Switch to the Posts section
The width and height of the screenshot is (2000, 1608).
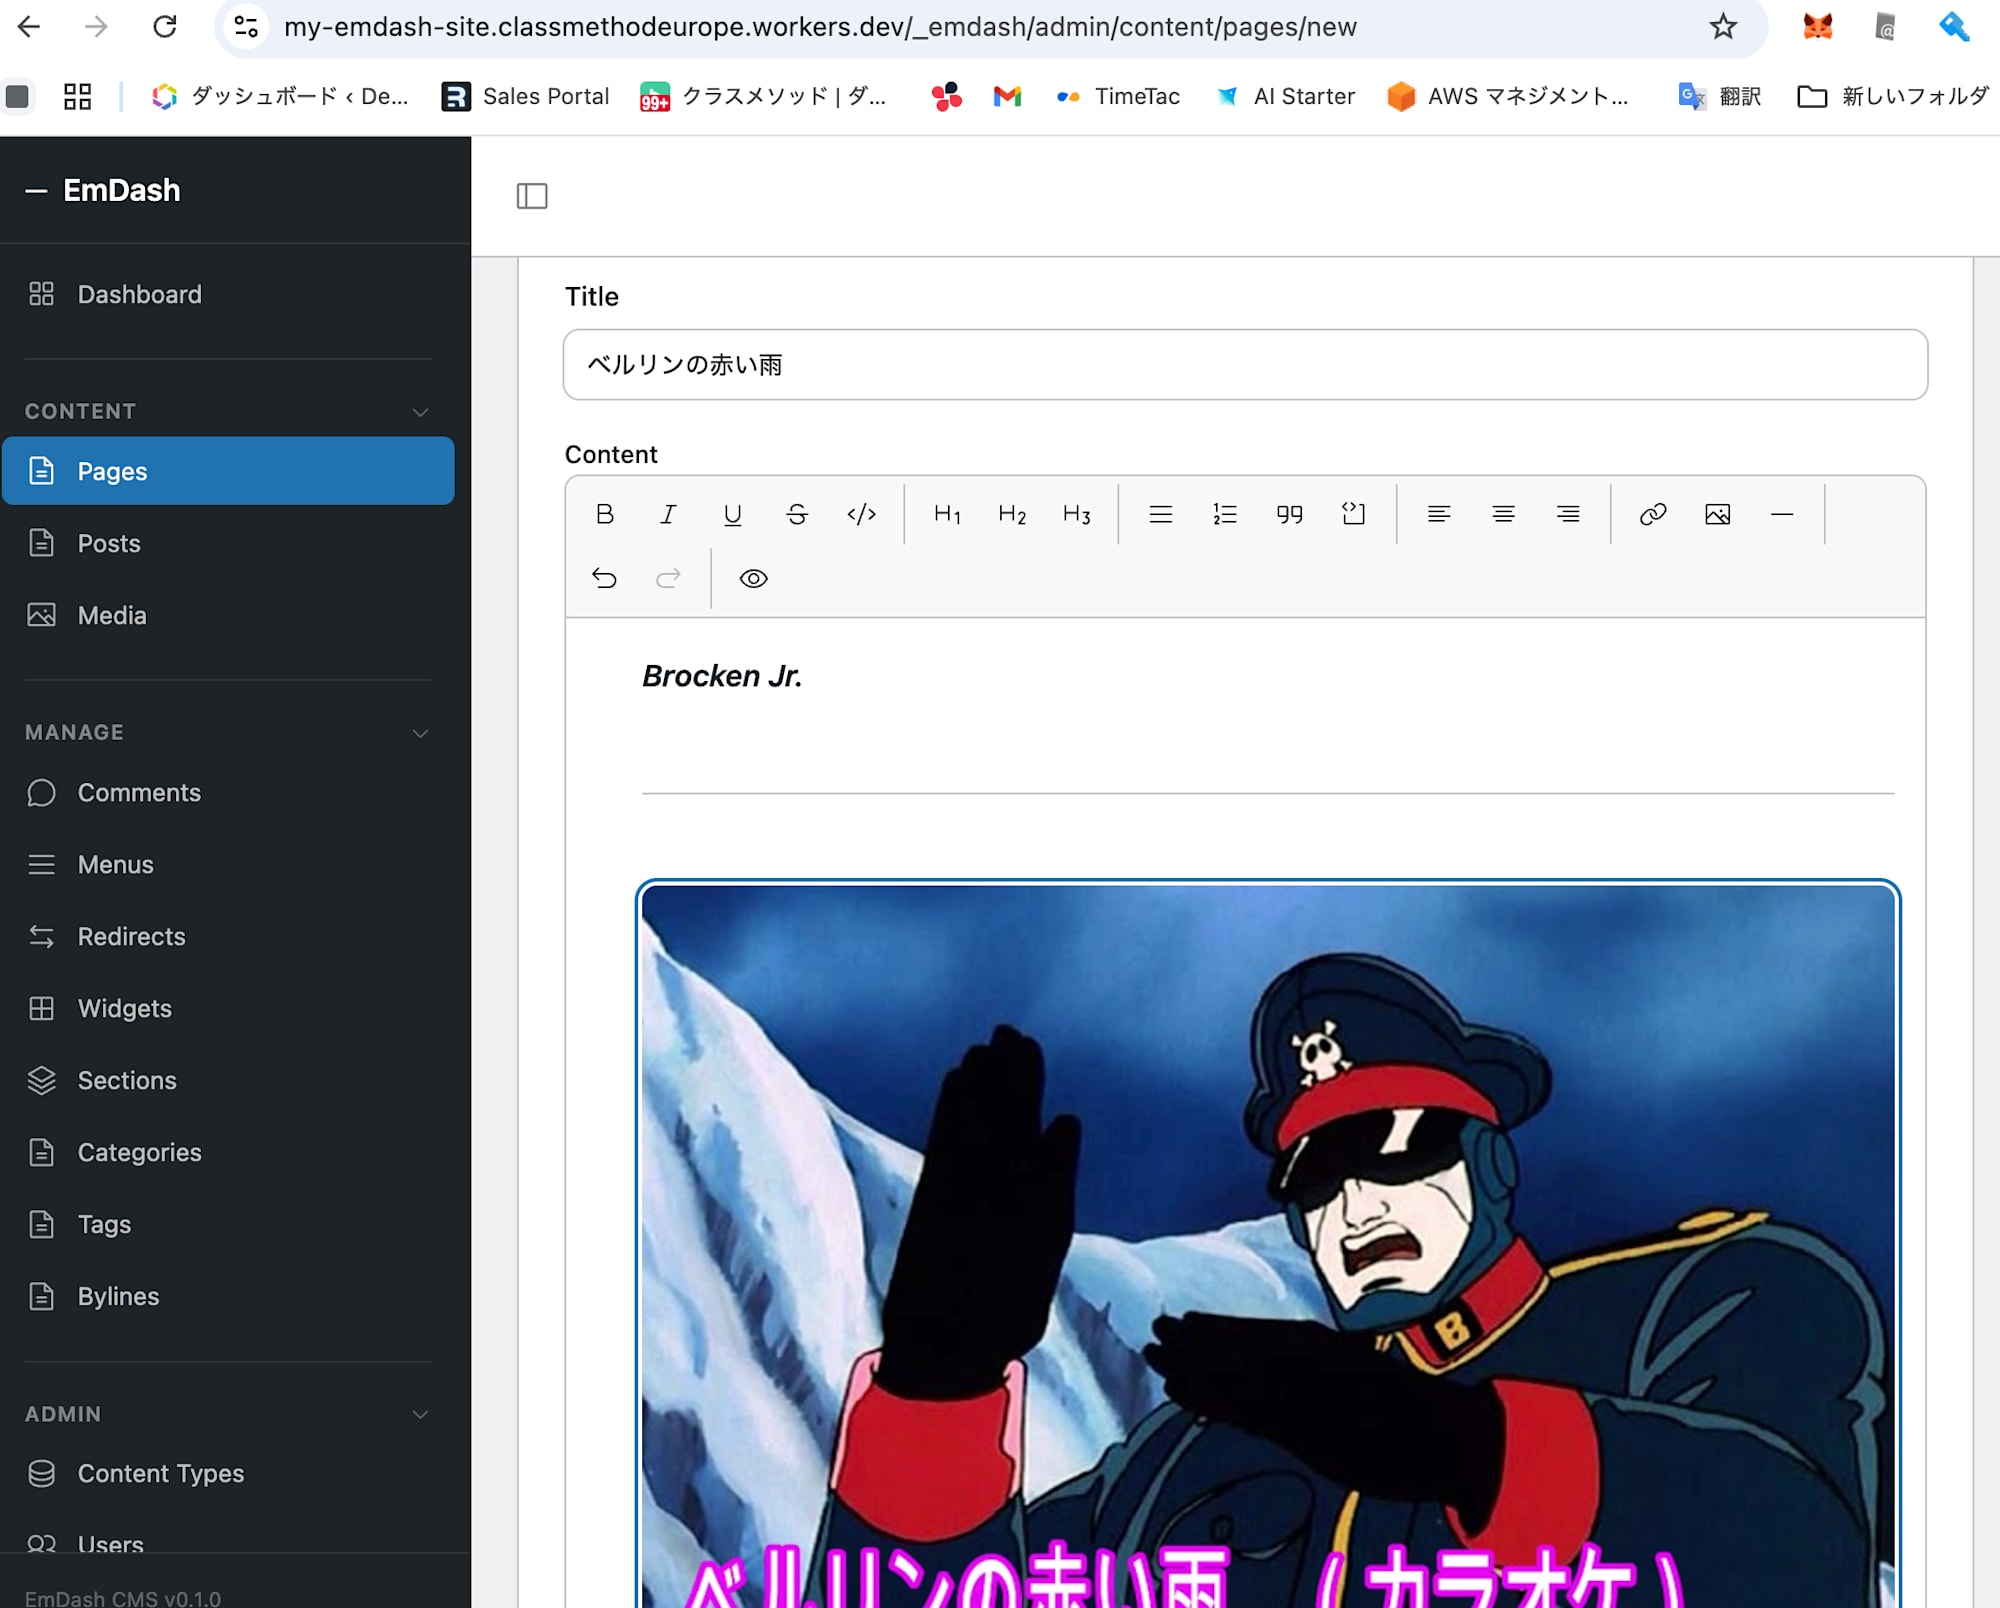point(108,543)
